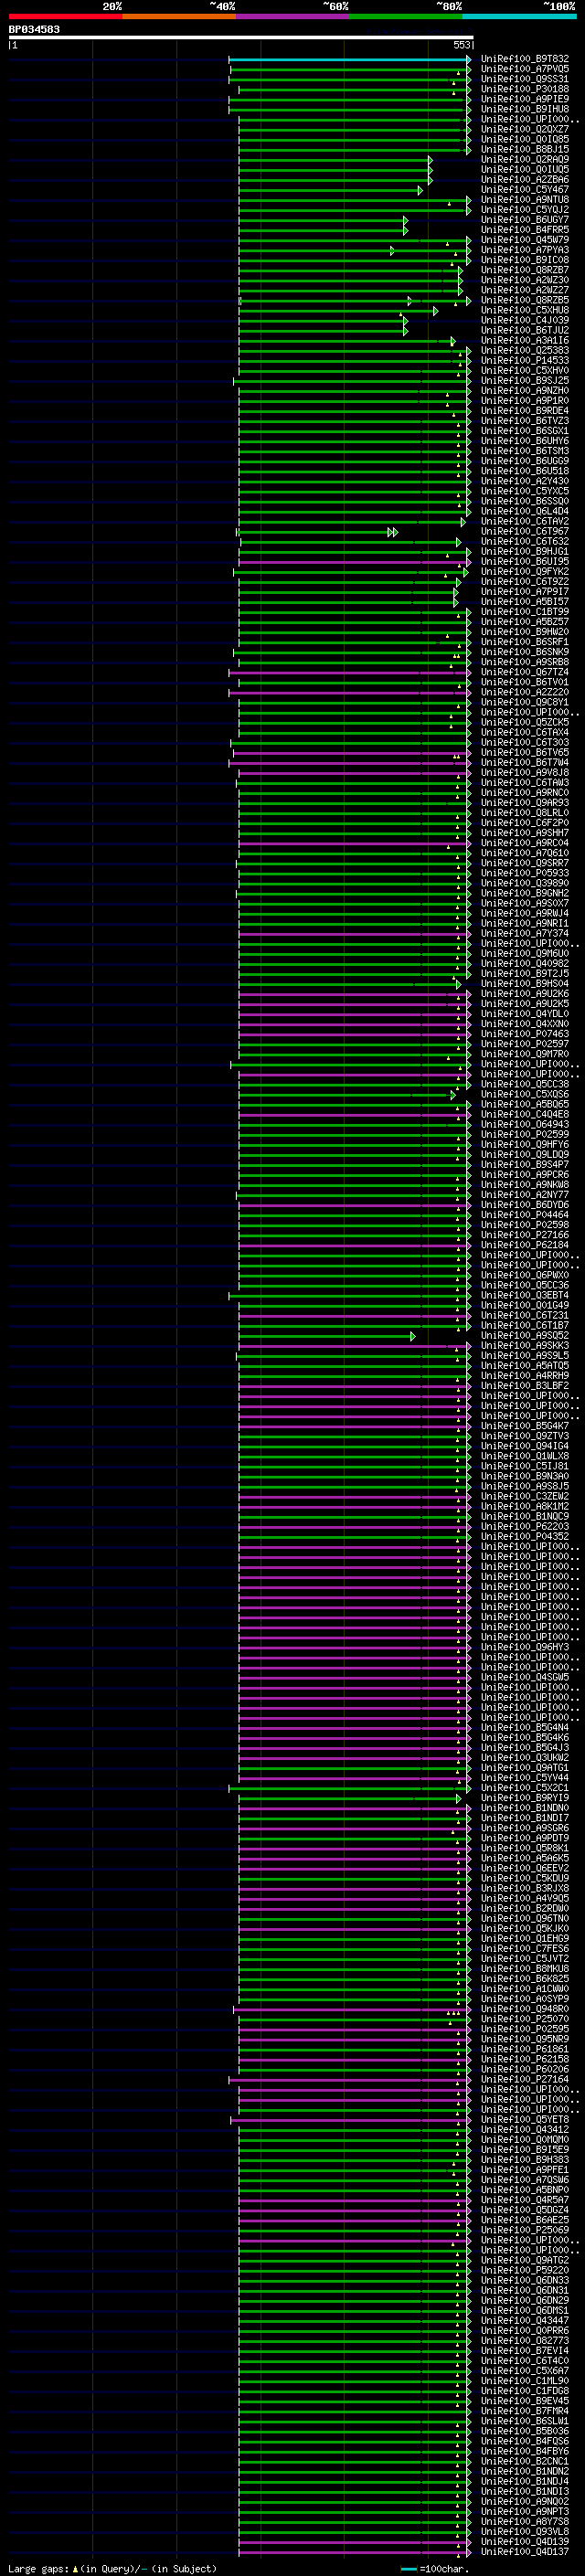585x2576 pixels.
Task: Click the cyan ~100% legend segment
Action: click(519, 16)
